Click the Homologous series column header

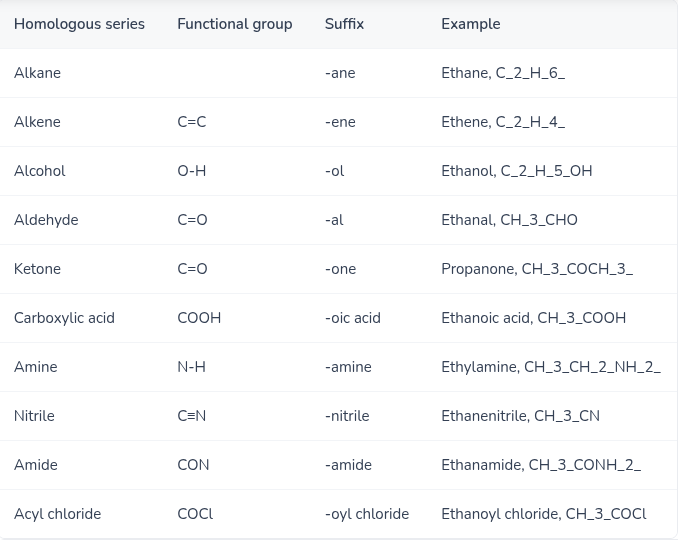tap(79, 24)
